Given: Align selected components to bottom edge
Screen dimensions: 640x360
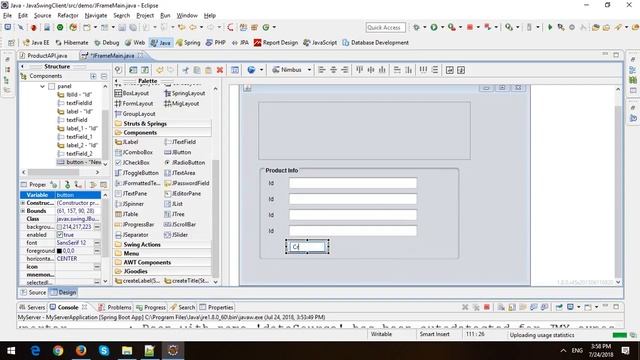Looking at the screenshot, I should [x=382, y=70].
